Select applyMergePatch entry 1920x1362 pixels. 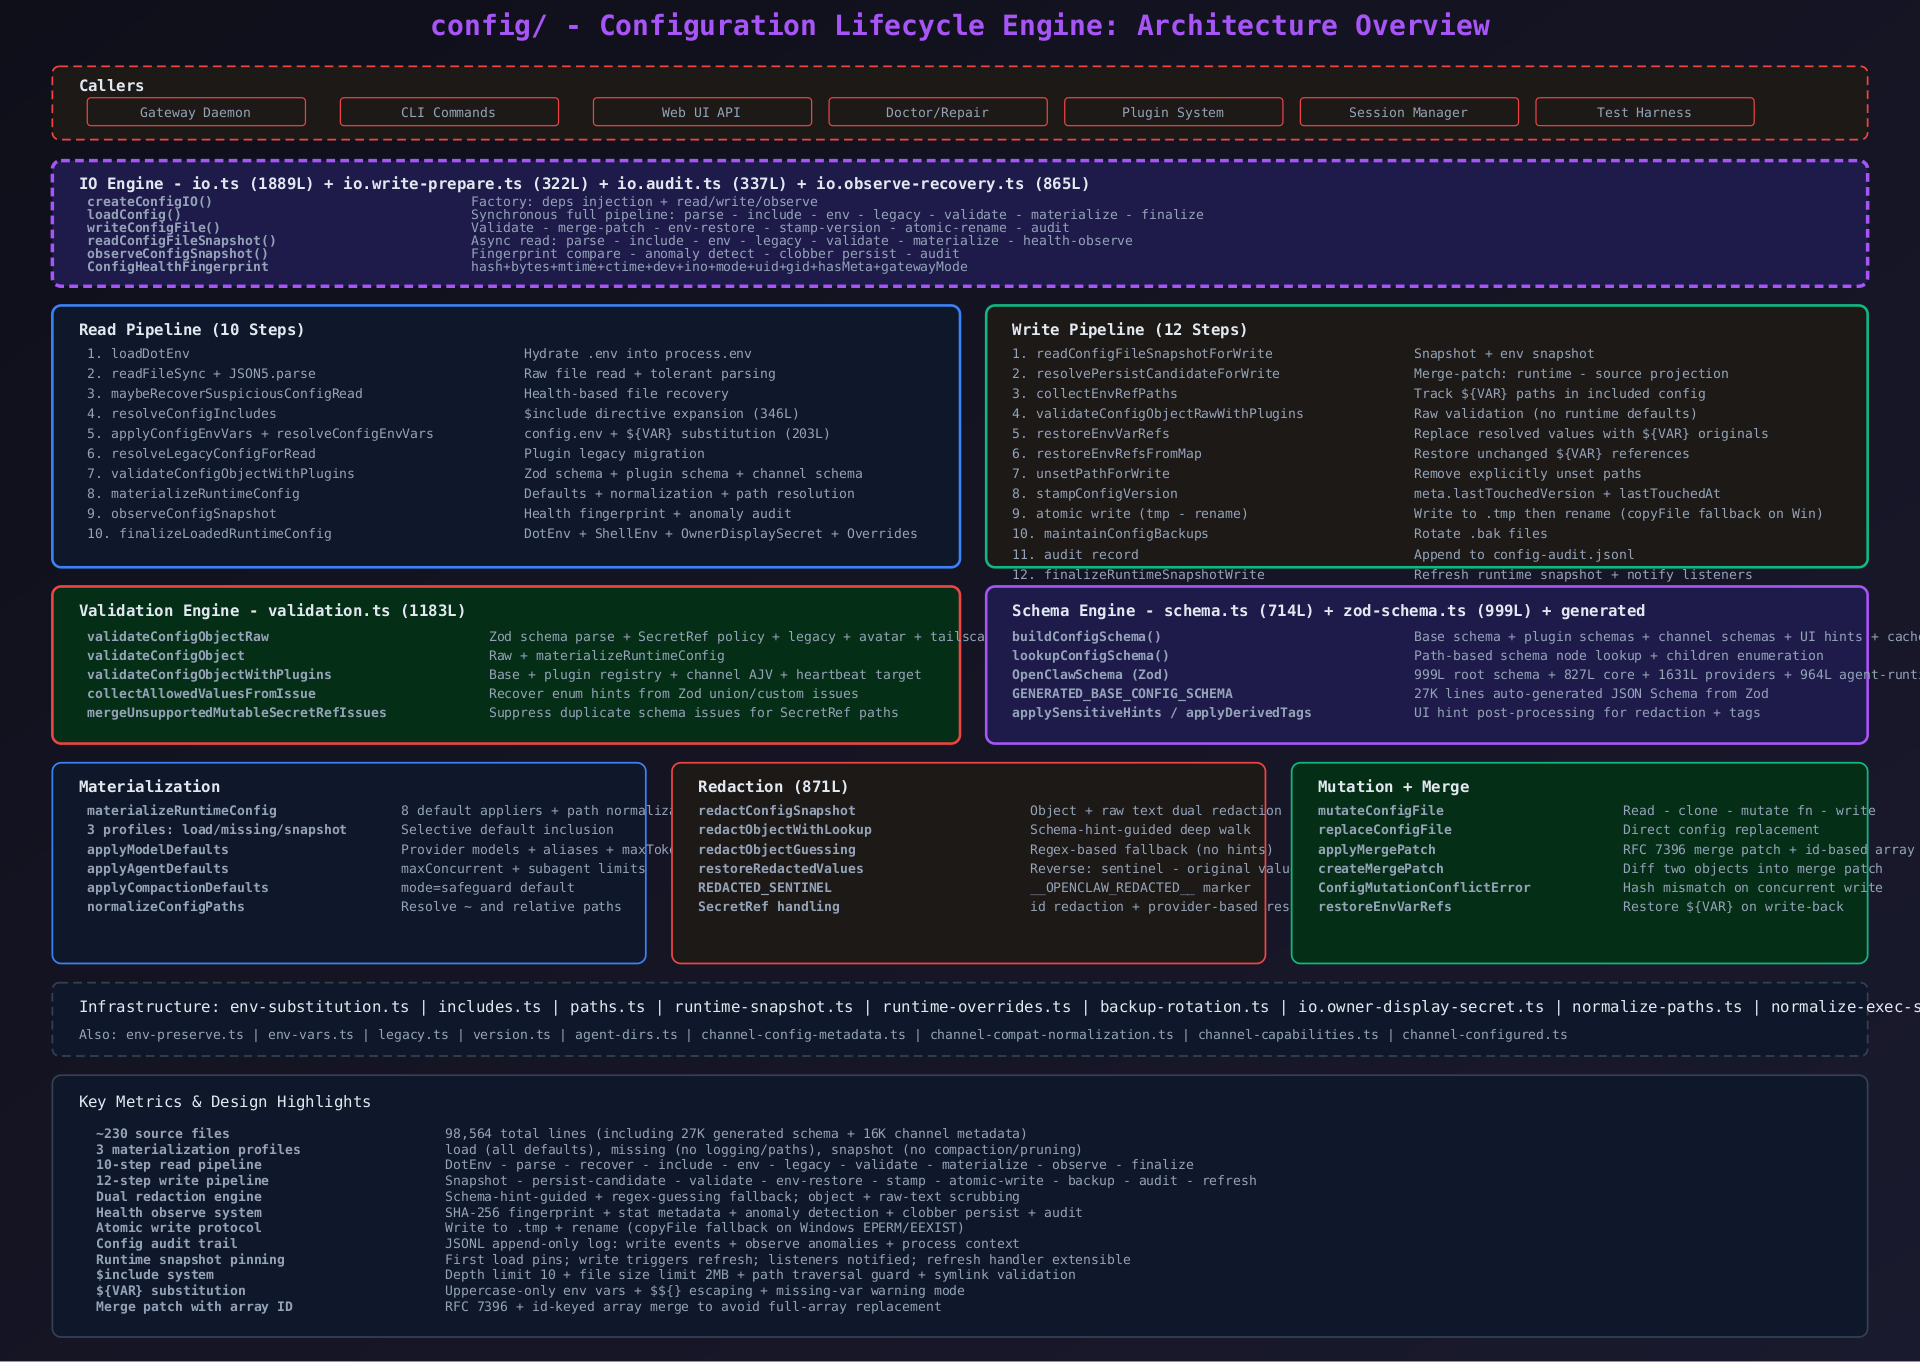click(x=1377, y=850)
